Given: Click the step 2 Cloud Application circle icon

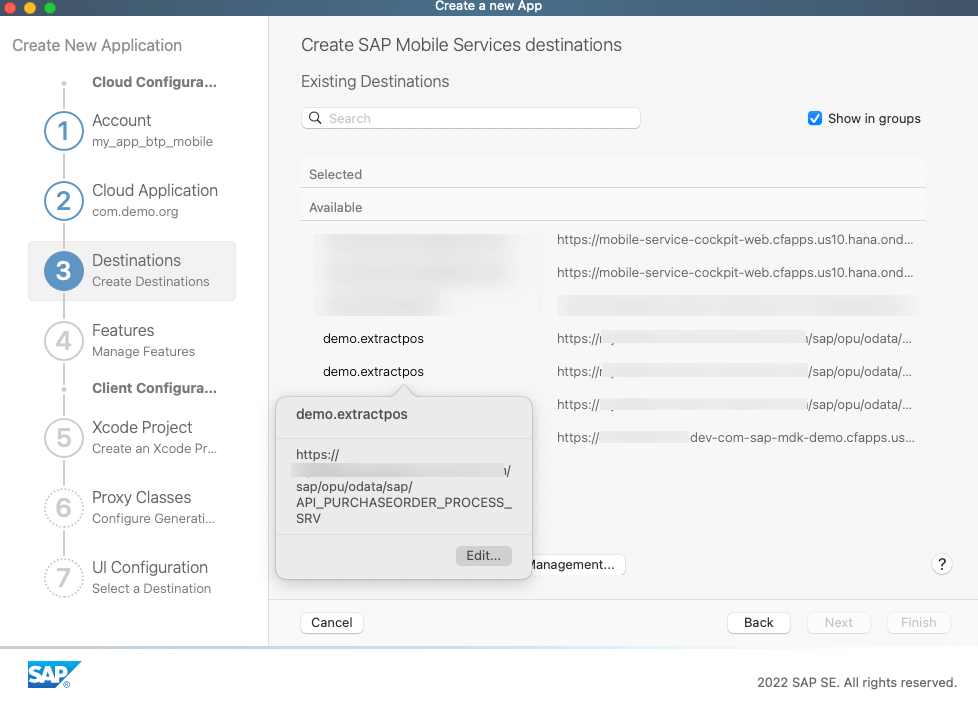Looking at the screenshot, I should click(64, 201).
